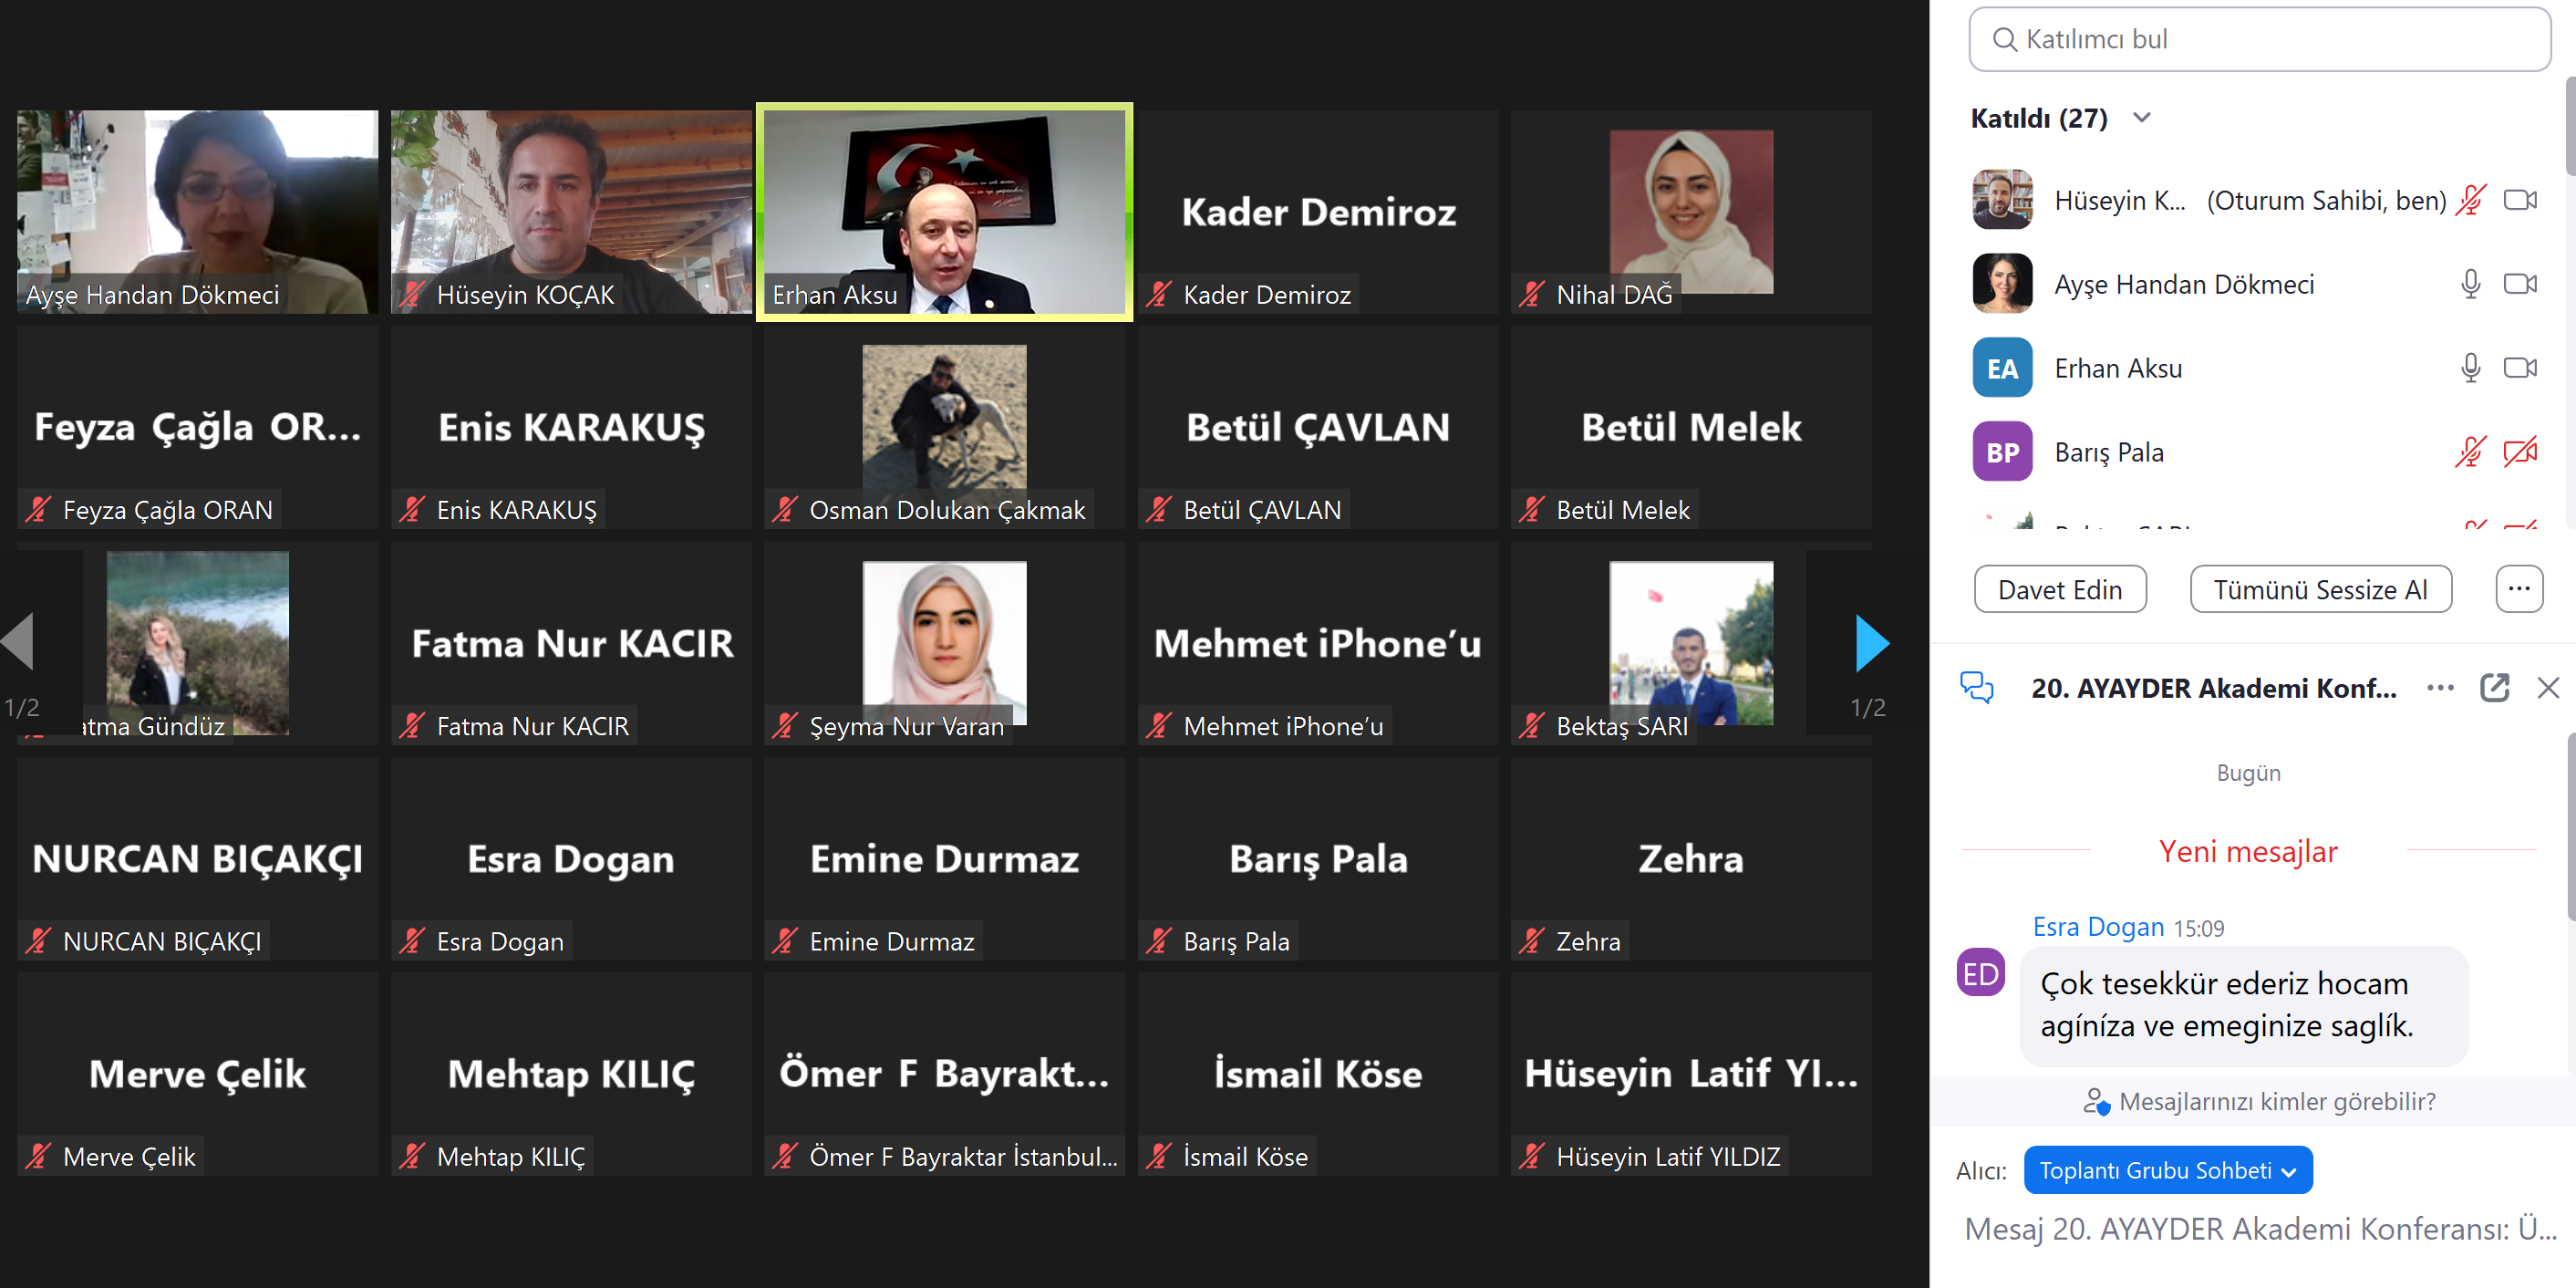Click Tümünü Sessize Al button
Screen dimensions: 2576x1288
(x=2320, y=589)
